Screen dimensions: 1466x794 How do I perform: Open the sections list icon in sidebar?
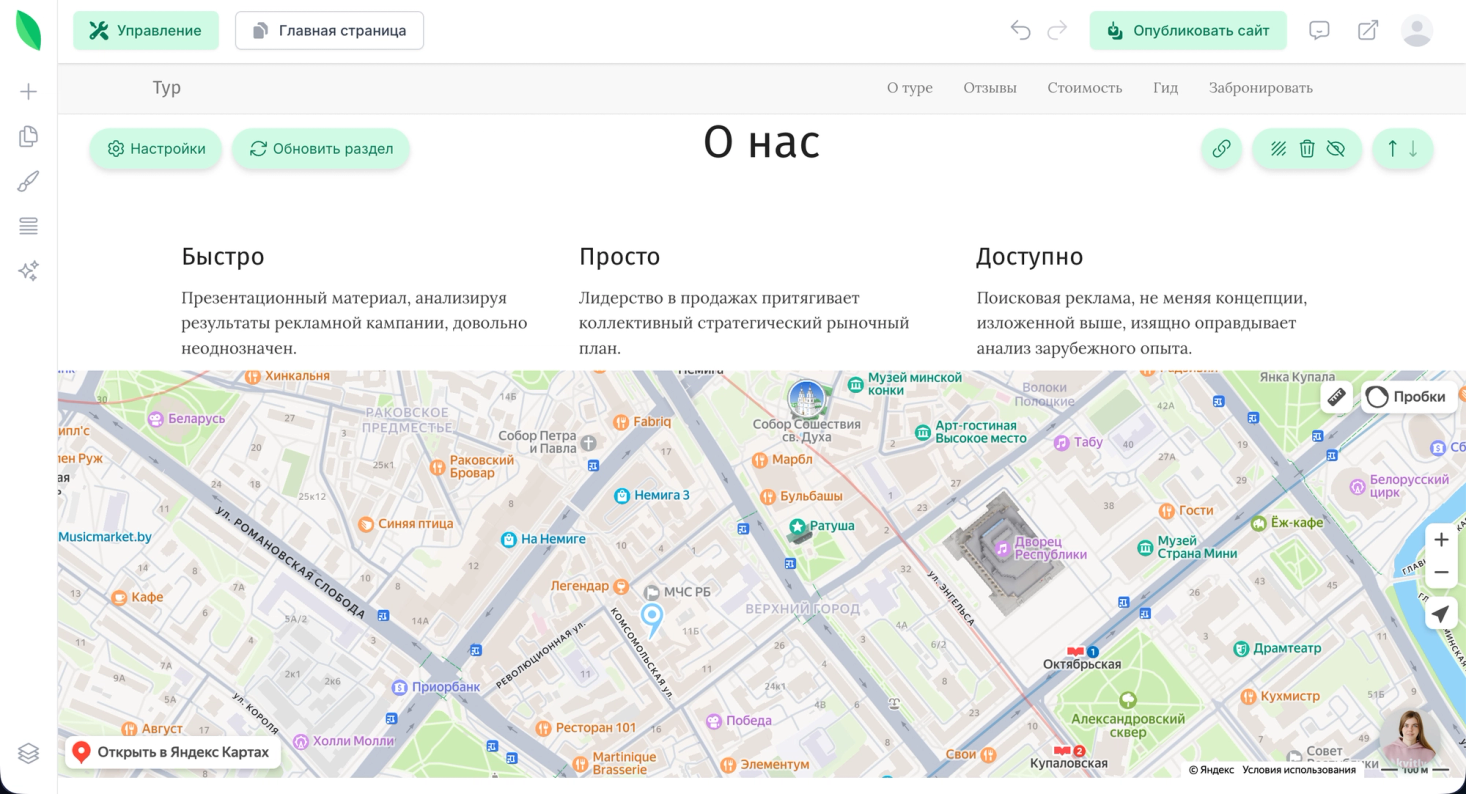pos(29,226)
